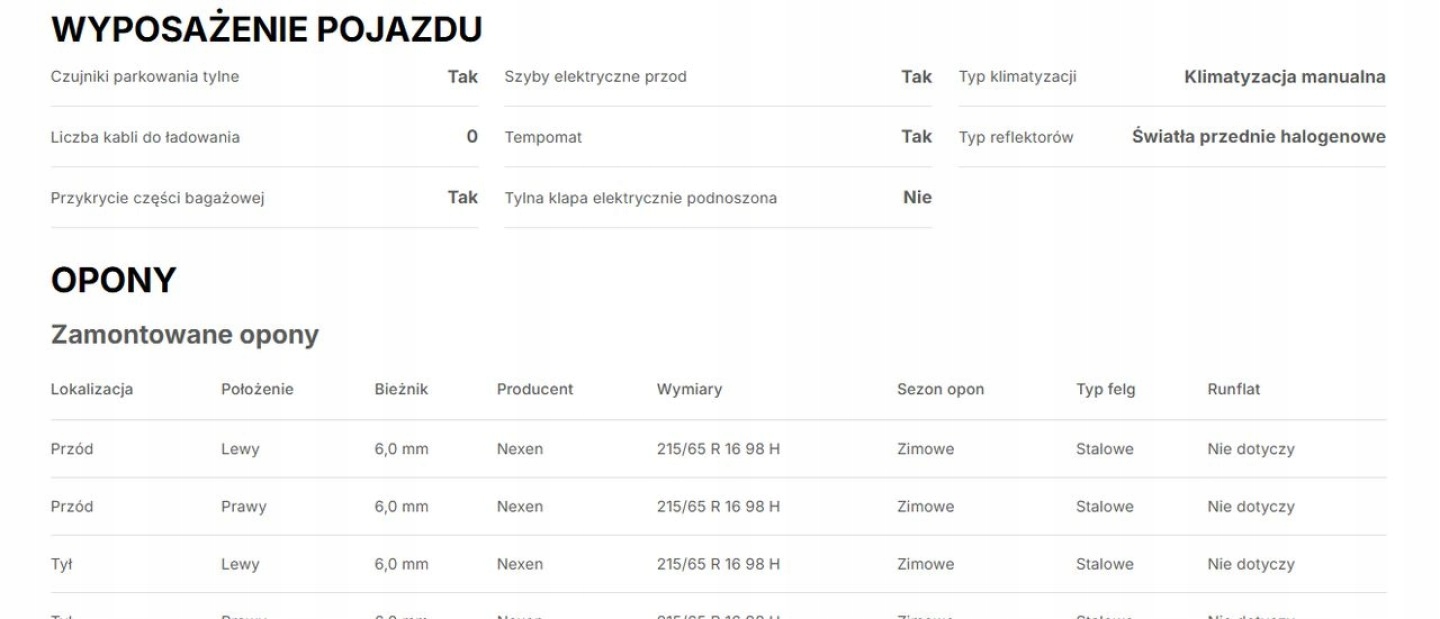The width and height of the screenshot is (1440, 619).
Task: Select the Czujniki parkowania tylne label
Action: point(145,77)
